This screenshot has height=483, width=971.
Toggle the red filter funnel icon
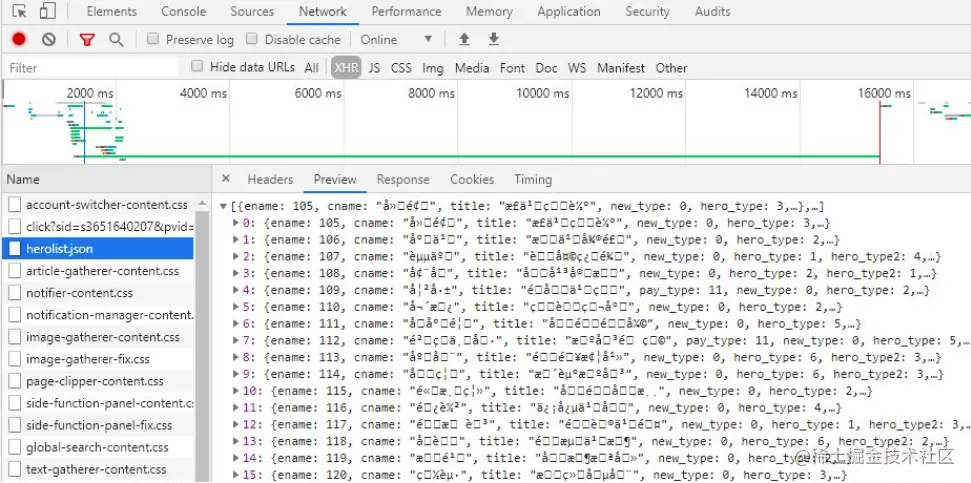(x=87, y=40)
